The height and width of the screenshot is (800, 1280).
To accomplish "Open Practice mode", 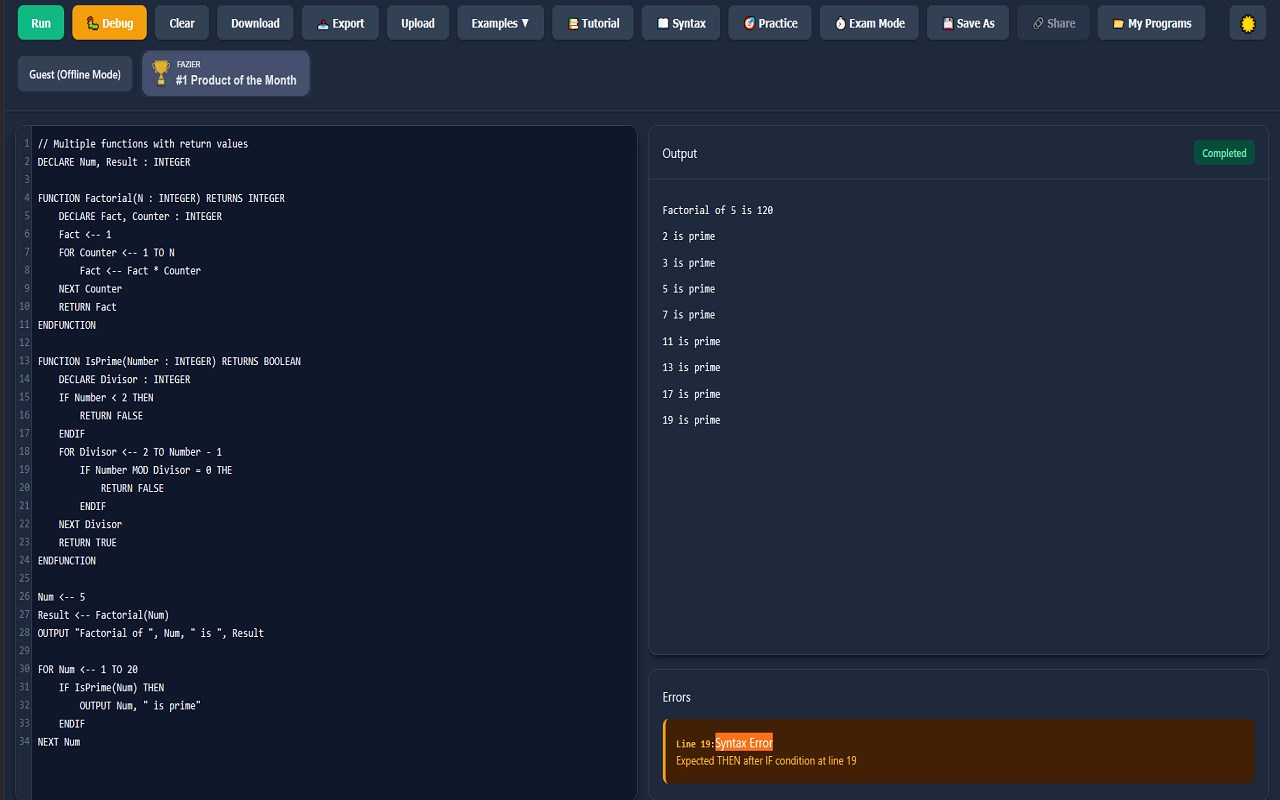I will 770,23.
